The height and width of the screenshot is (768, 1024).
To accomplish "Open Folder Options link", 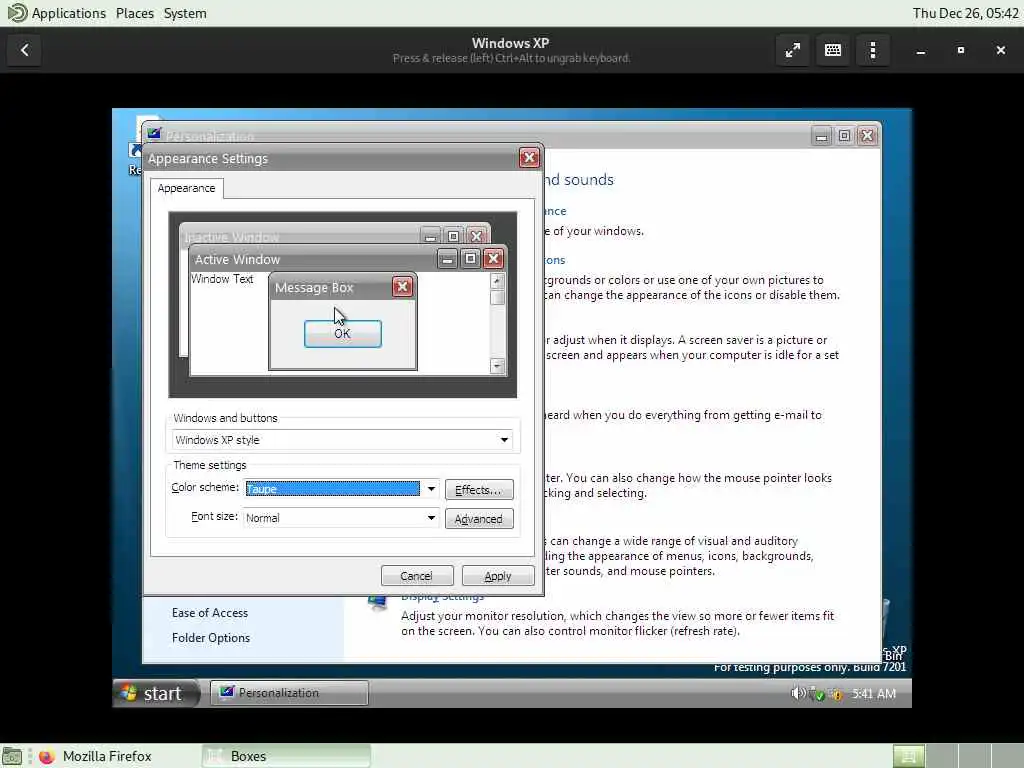I will point(210,637).
